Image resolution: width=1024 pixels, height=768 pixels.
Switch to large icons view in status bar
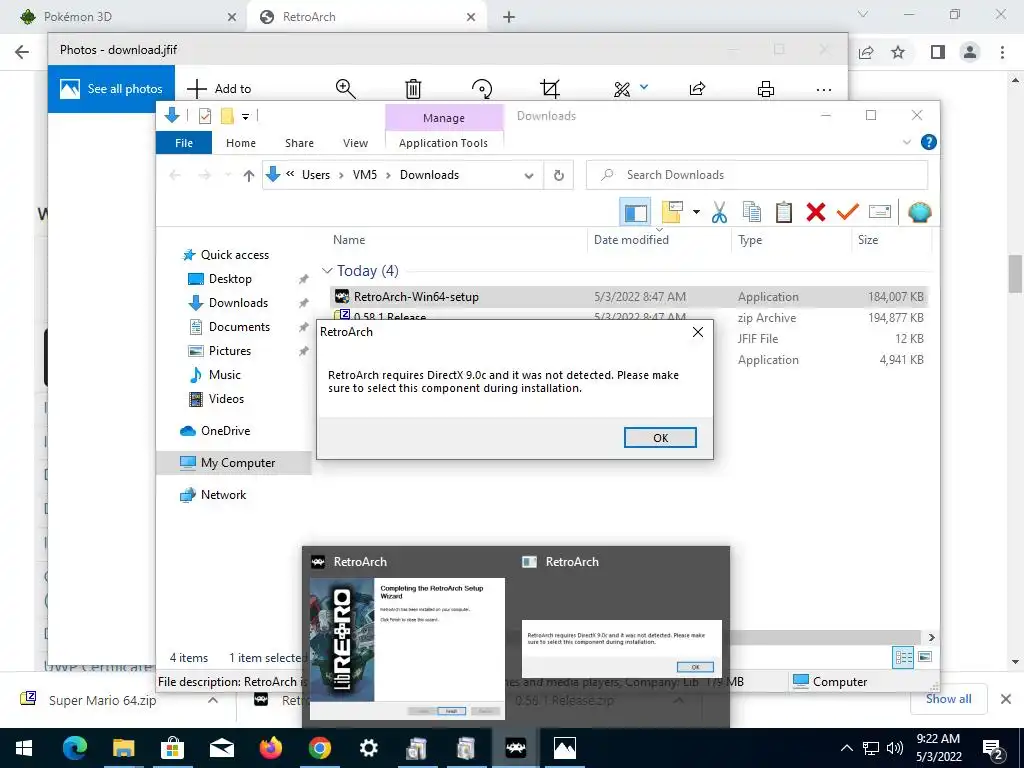click(x=925, y=657)
